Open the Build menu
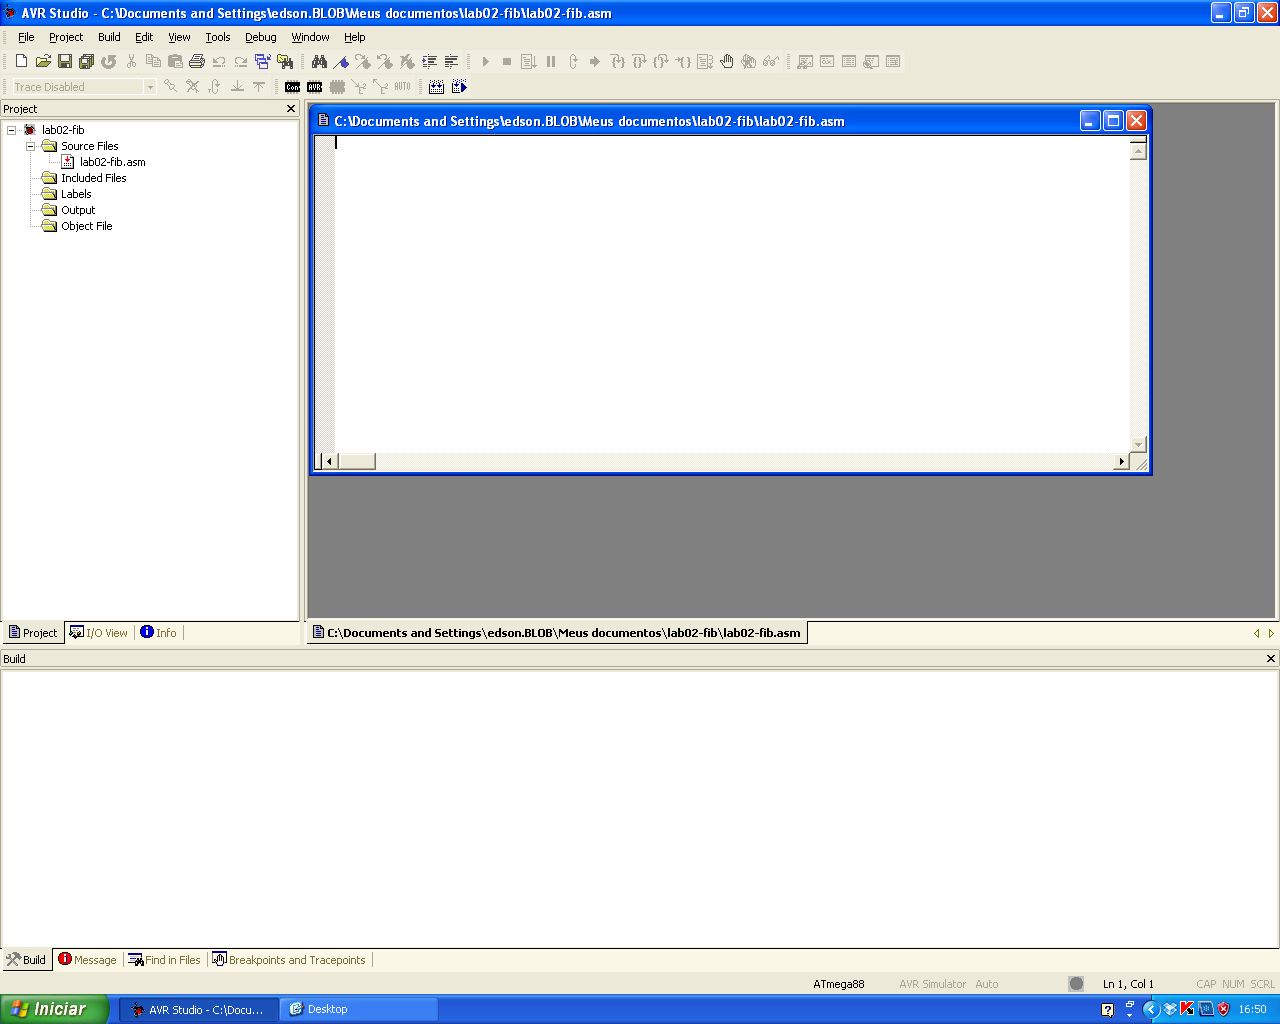This screenshot has height=1024, width=1280. click(x=109, y=37)
